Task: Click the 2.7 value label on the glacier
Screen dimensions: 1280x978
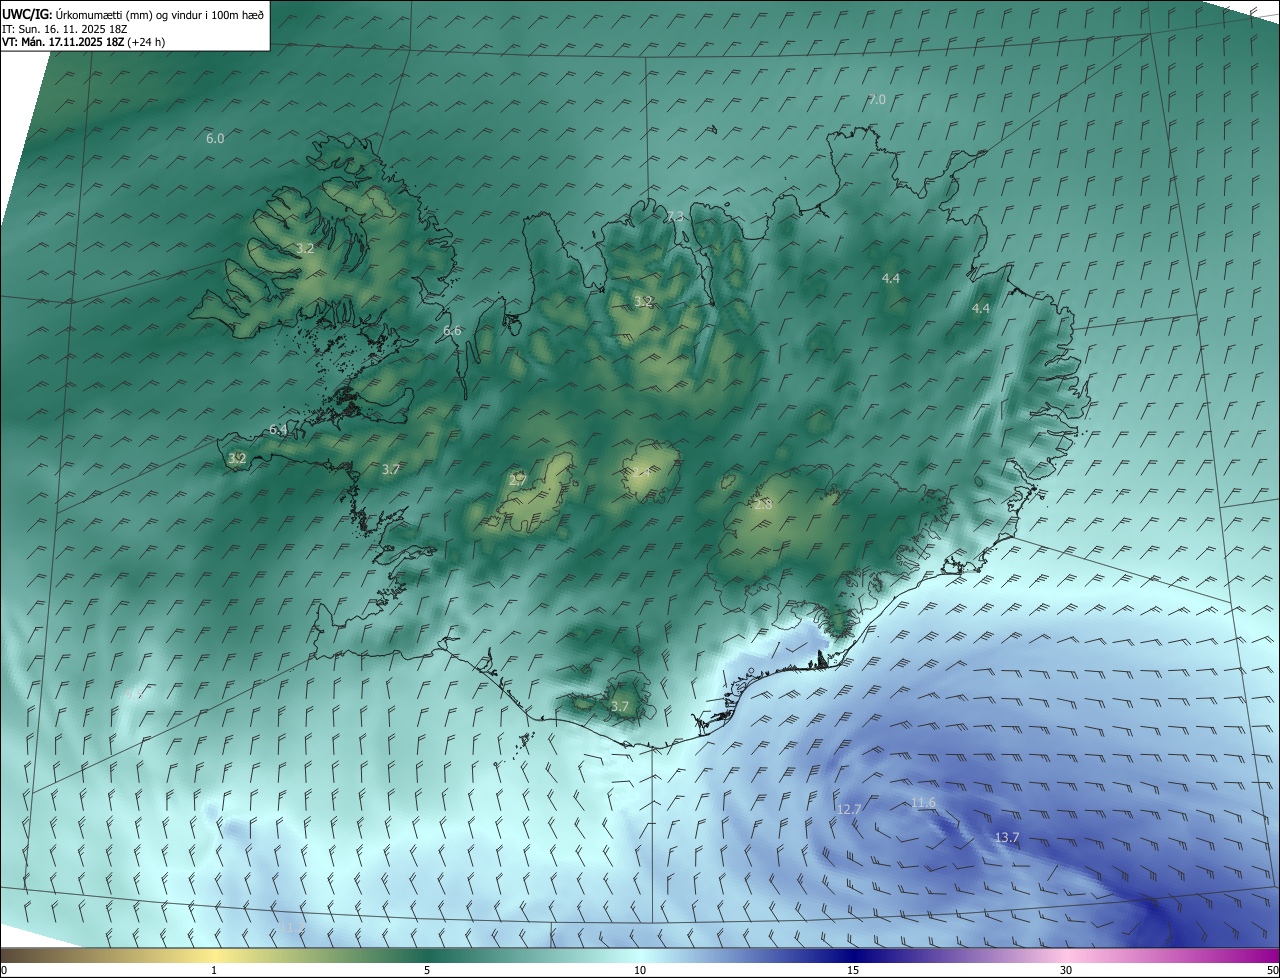Action: click(518, 480)
